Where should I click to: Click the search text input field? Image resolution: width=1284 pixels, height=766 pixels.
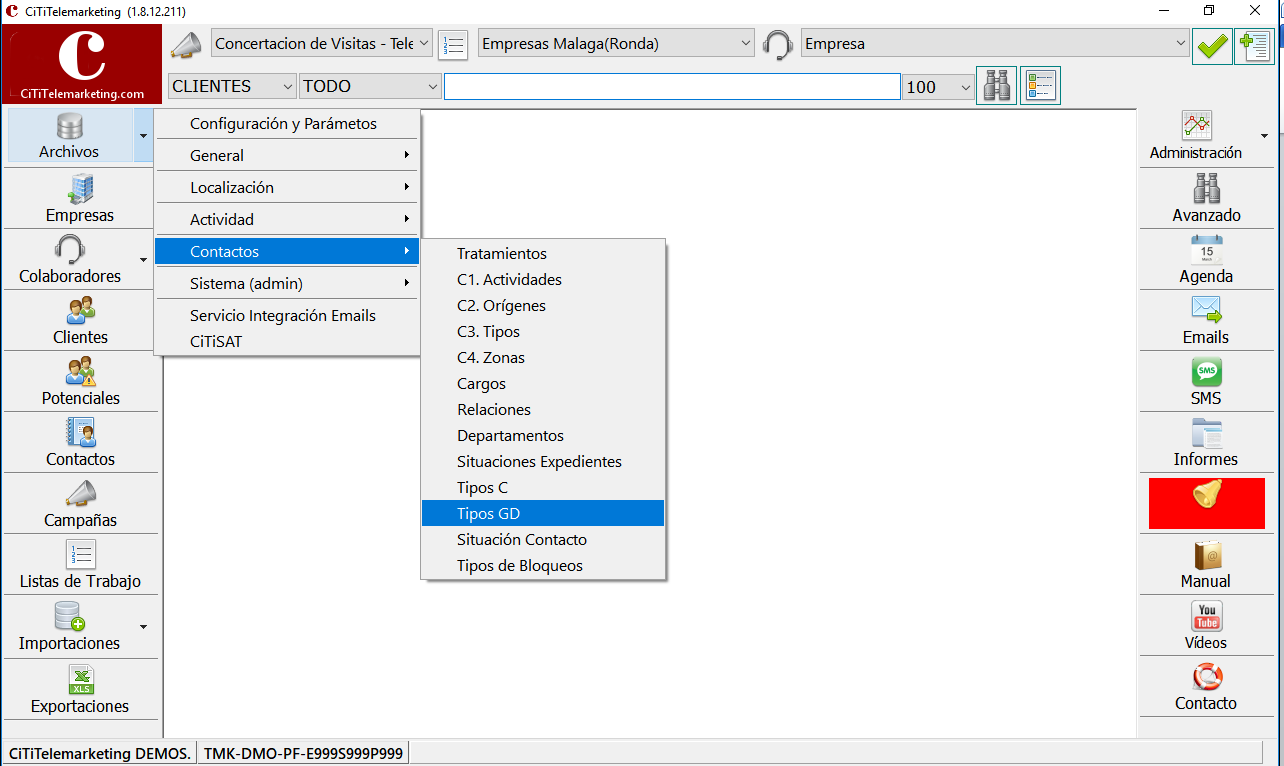pyautogui.click(x=672, y=87)
